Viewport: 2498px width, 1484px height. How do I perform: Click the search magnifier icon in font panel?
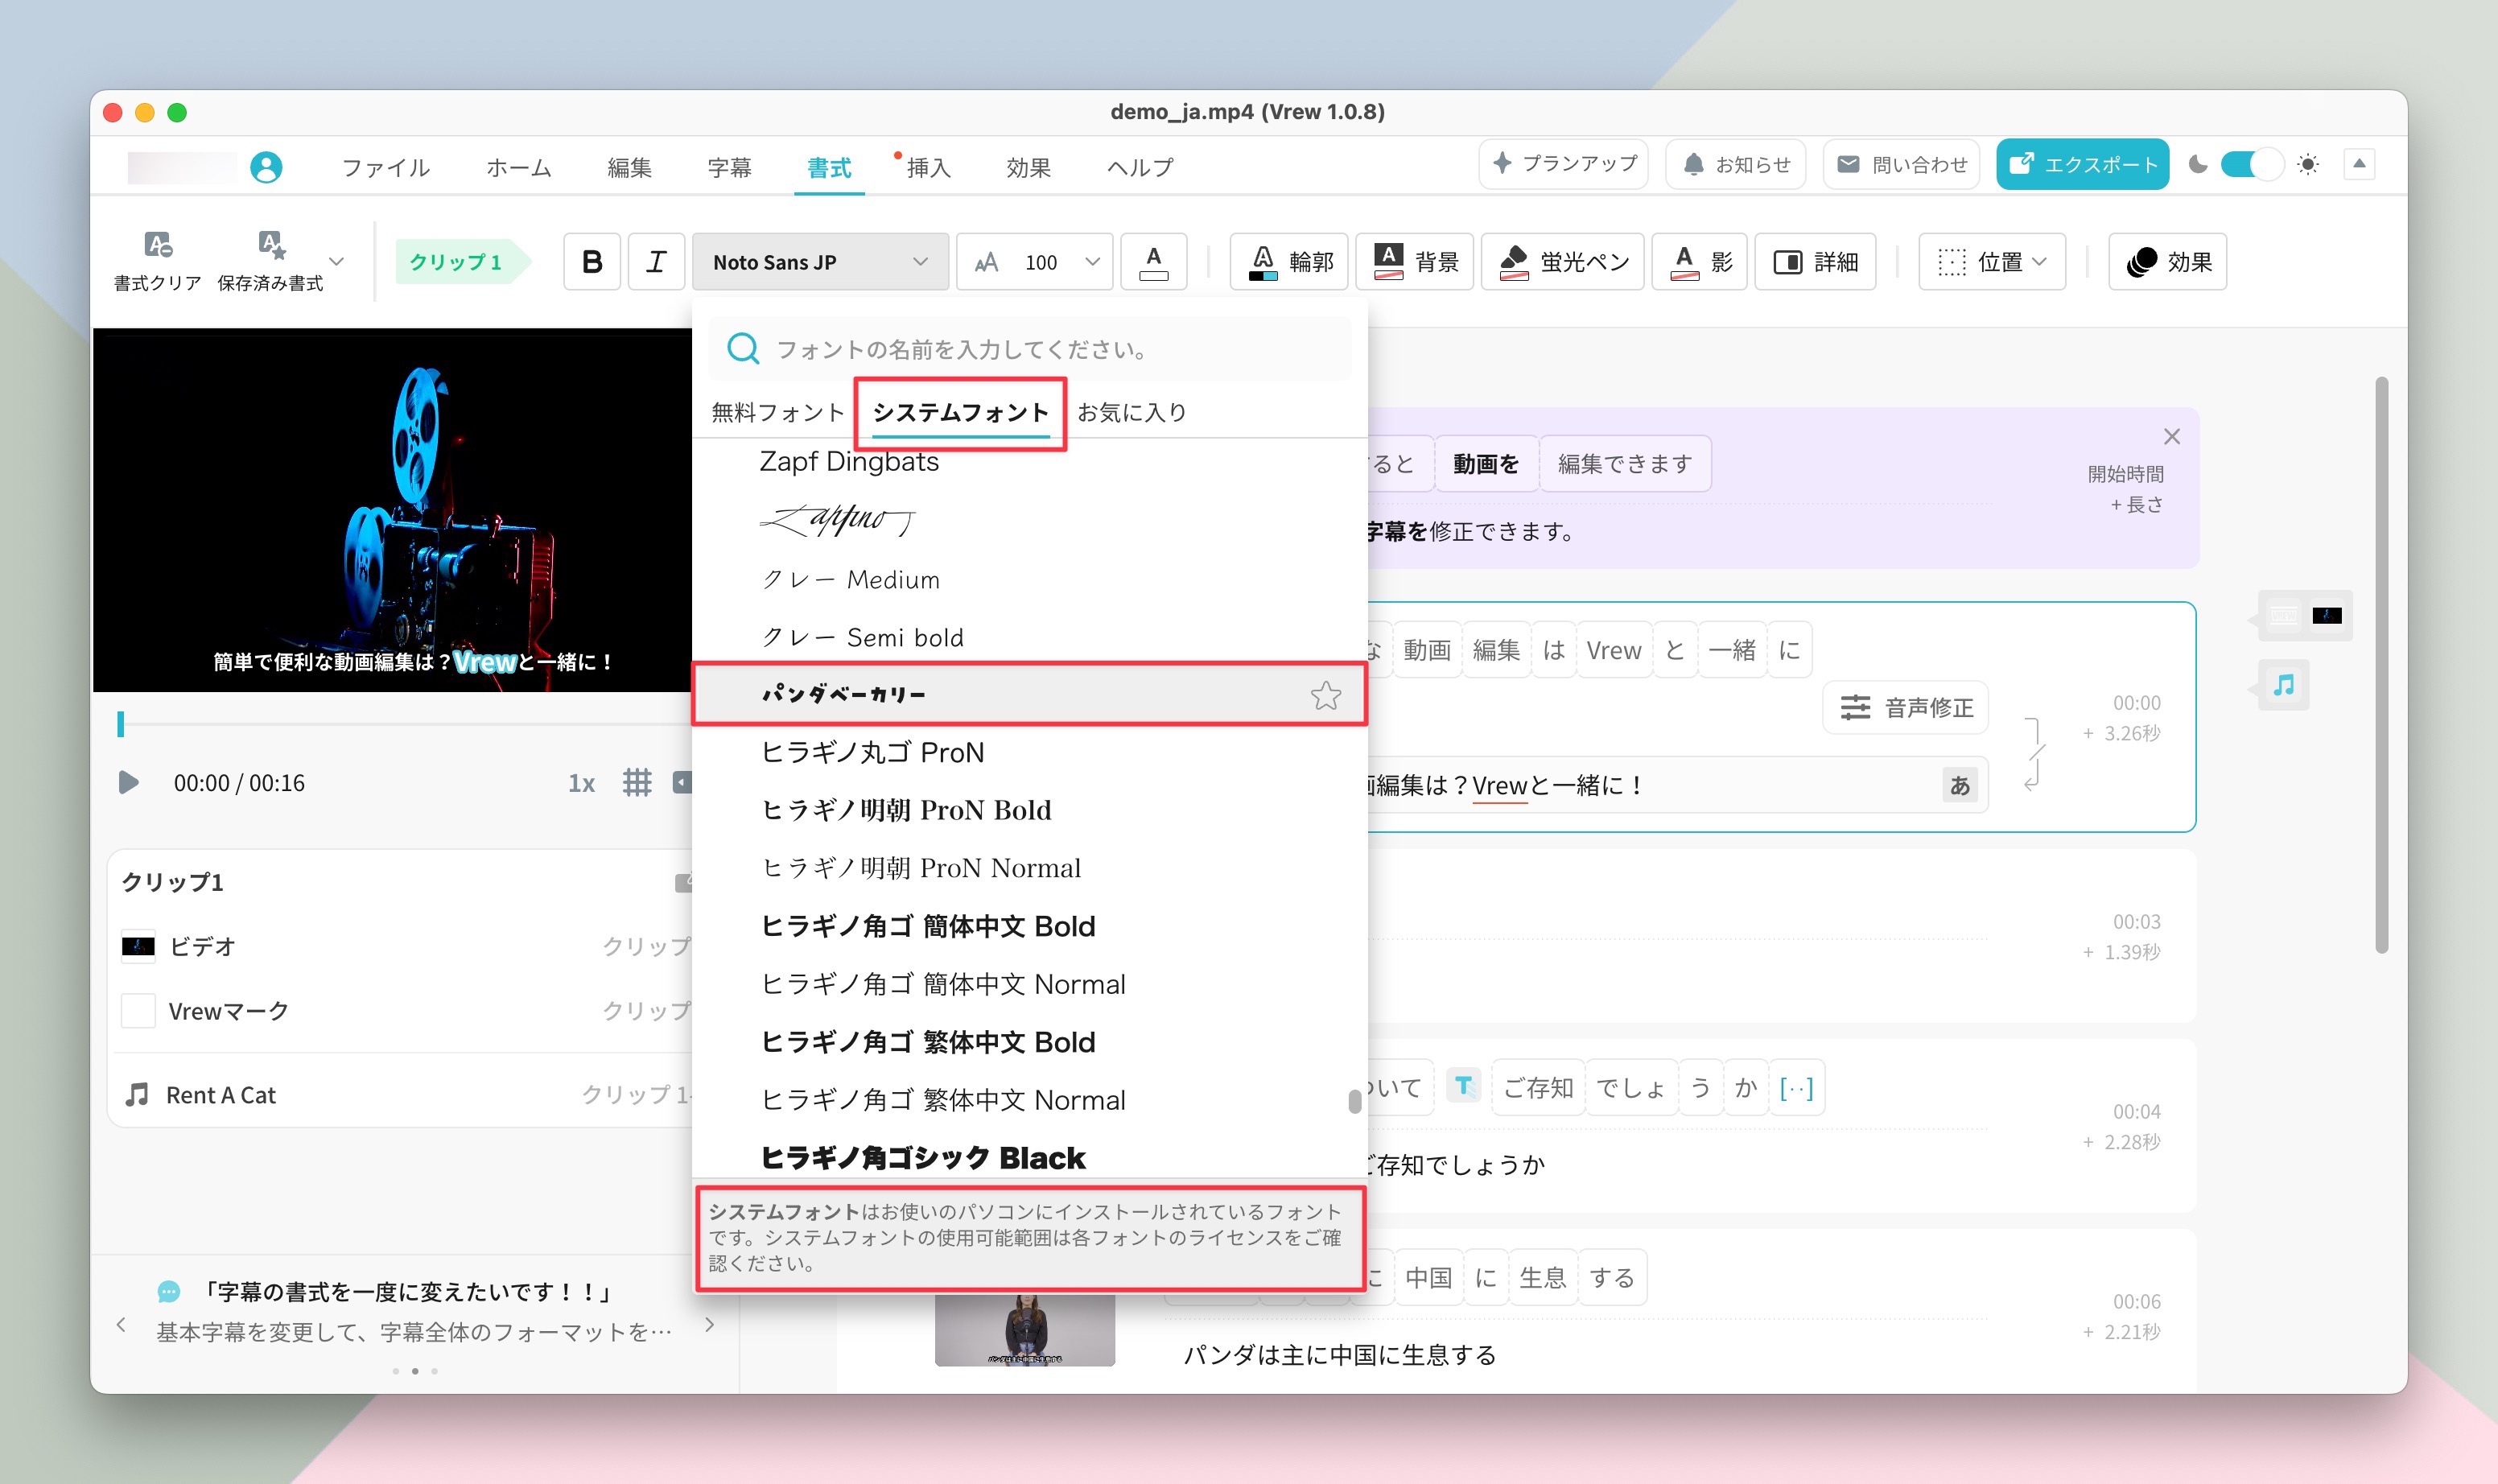pos(743,349)
